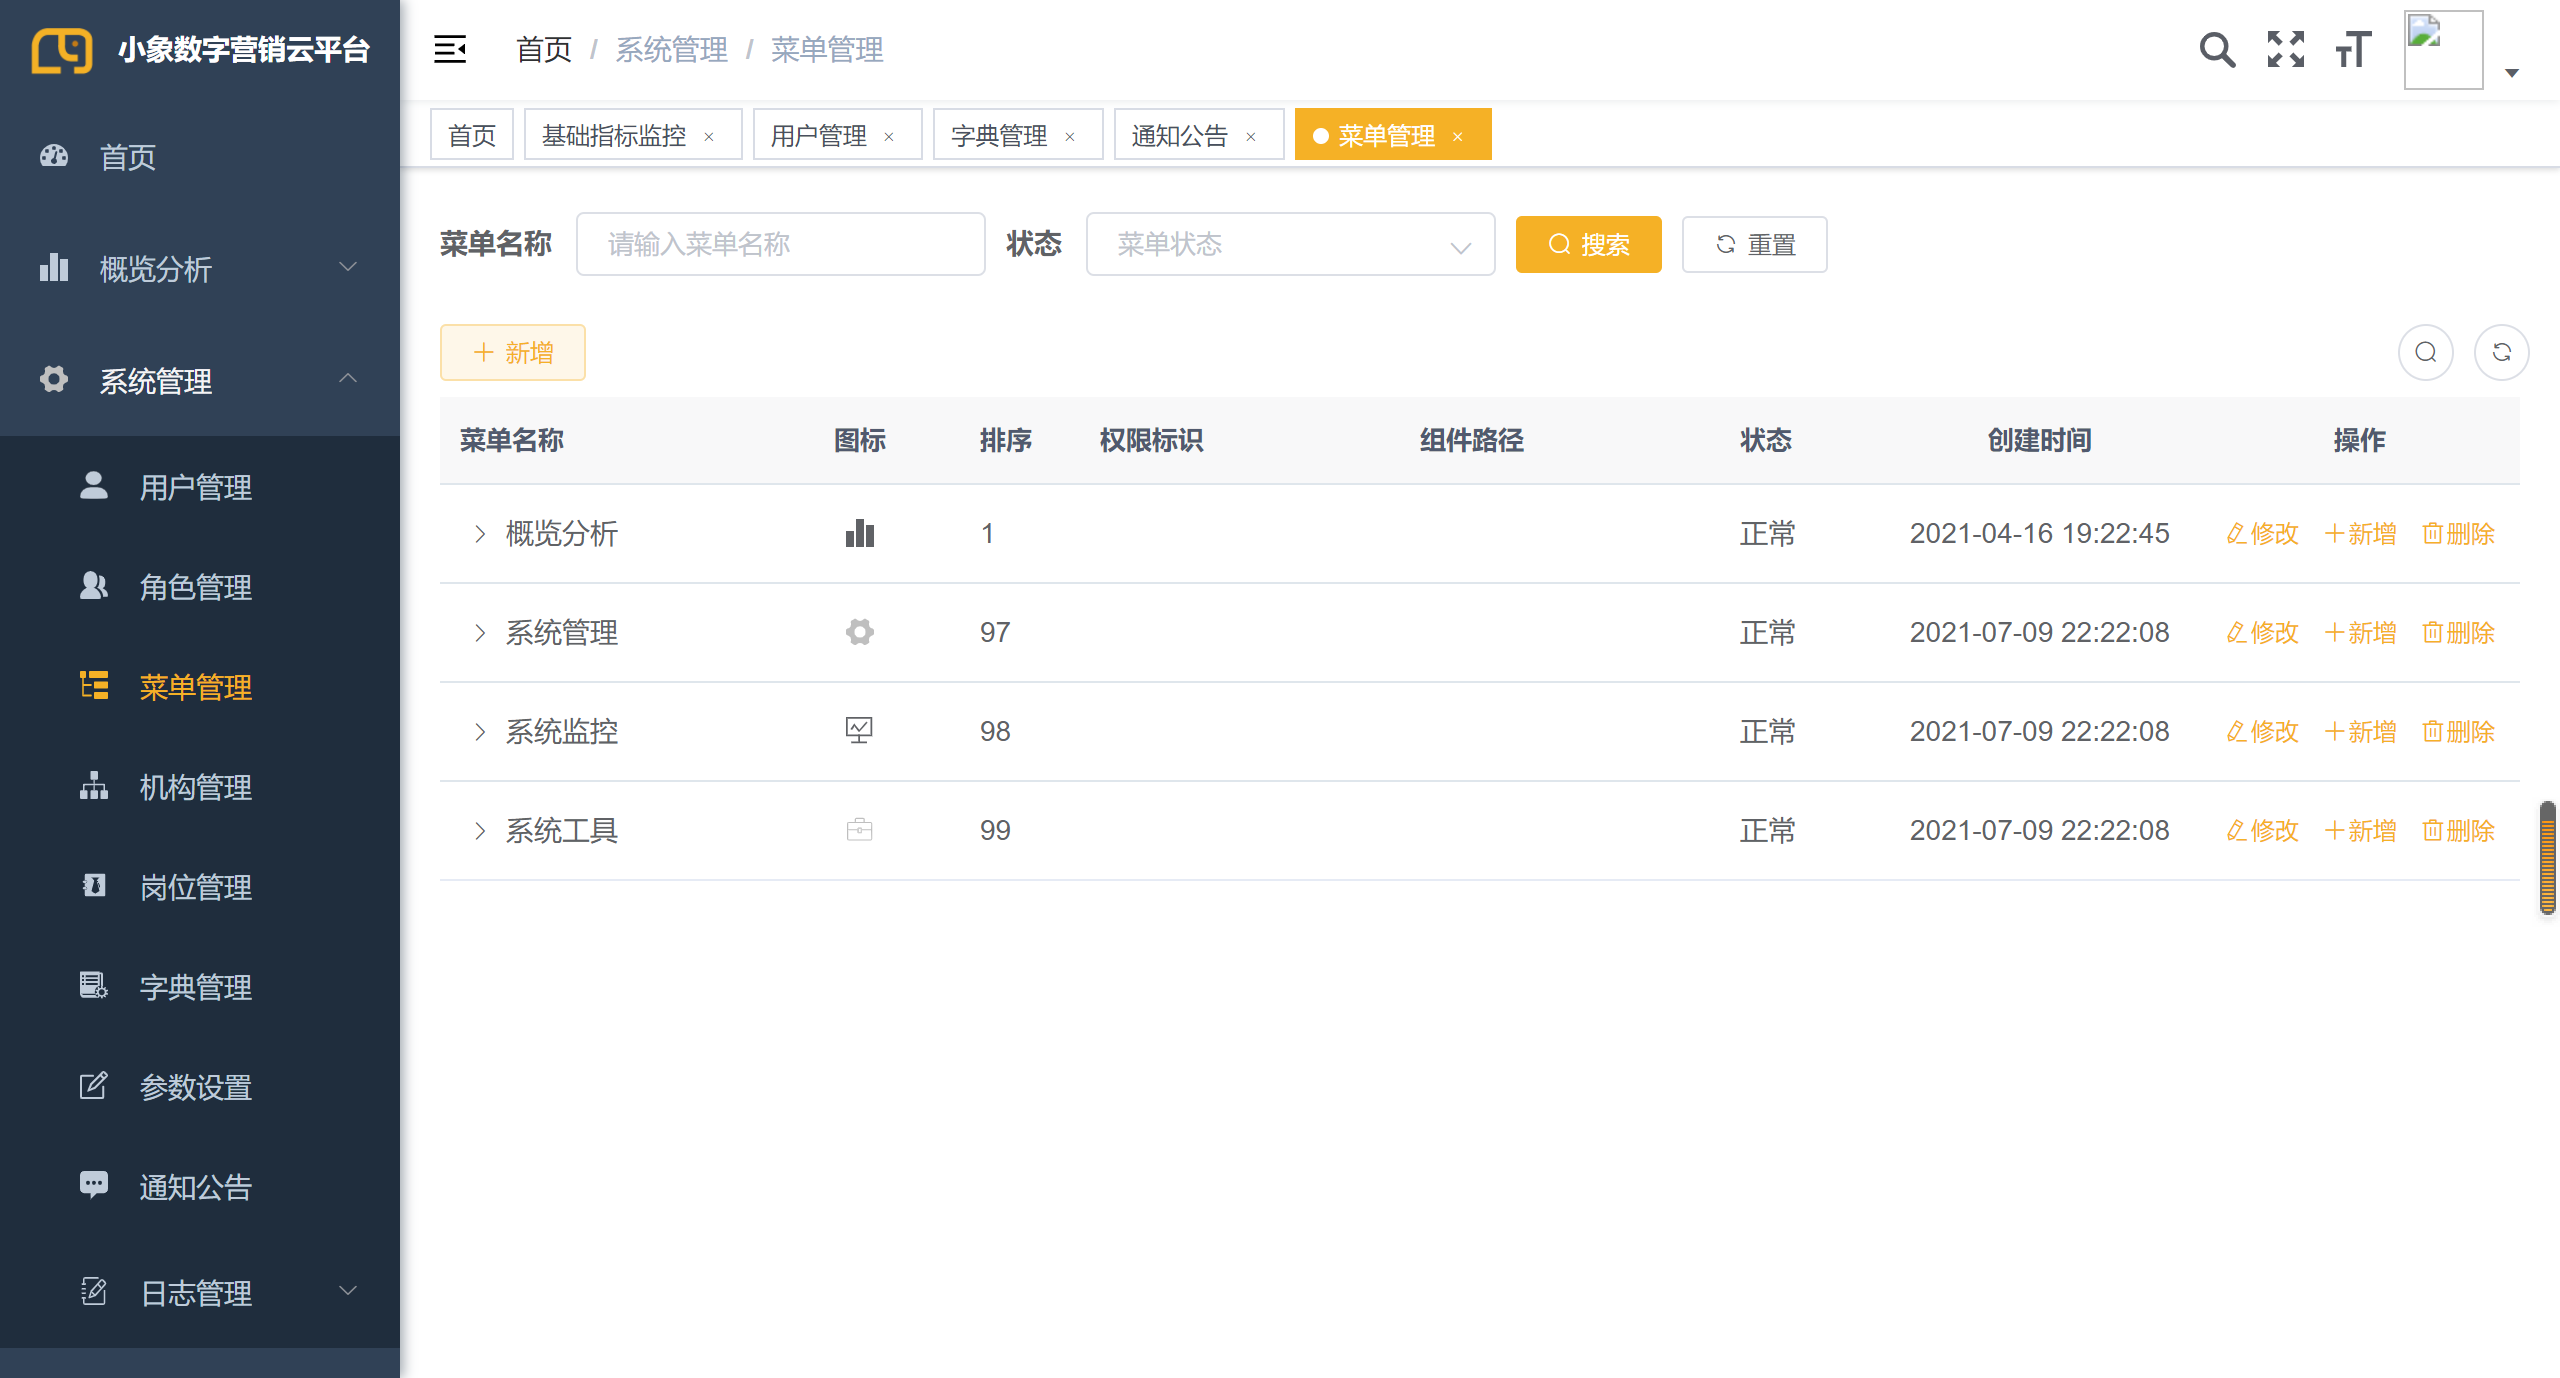Click the vertical scrollbar on right edge

(x=2547, y=857)
